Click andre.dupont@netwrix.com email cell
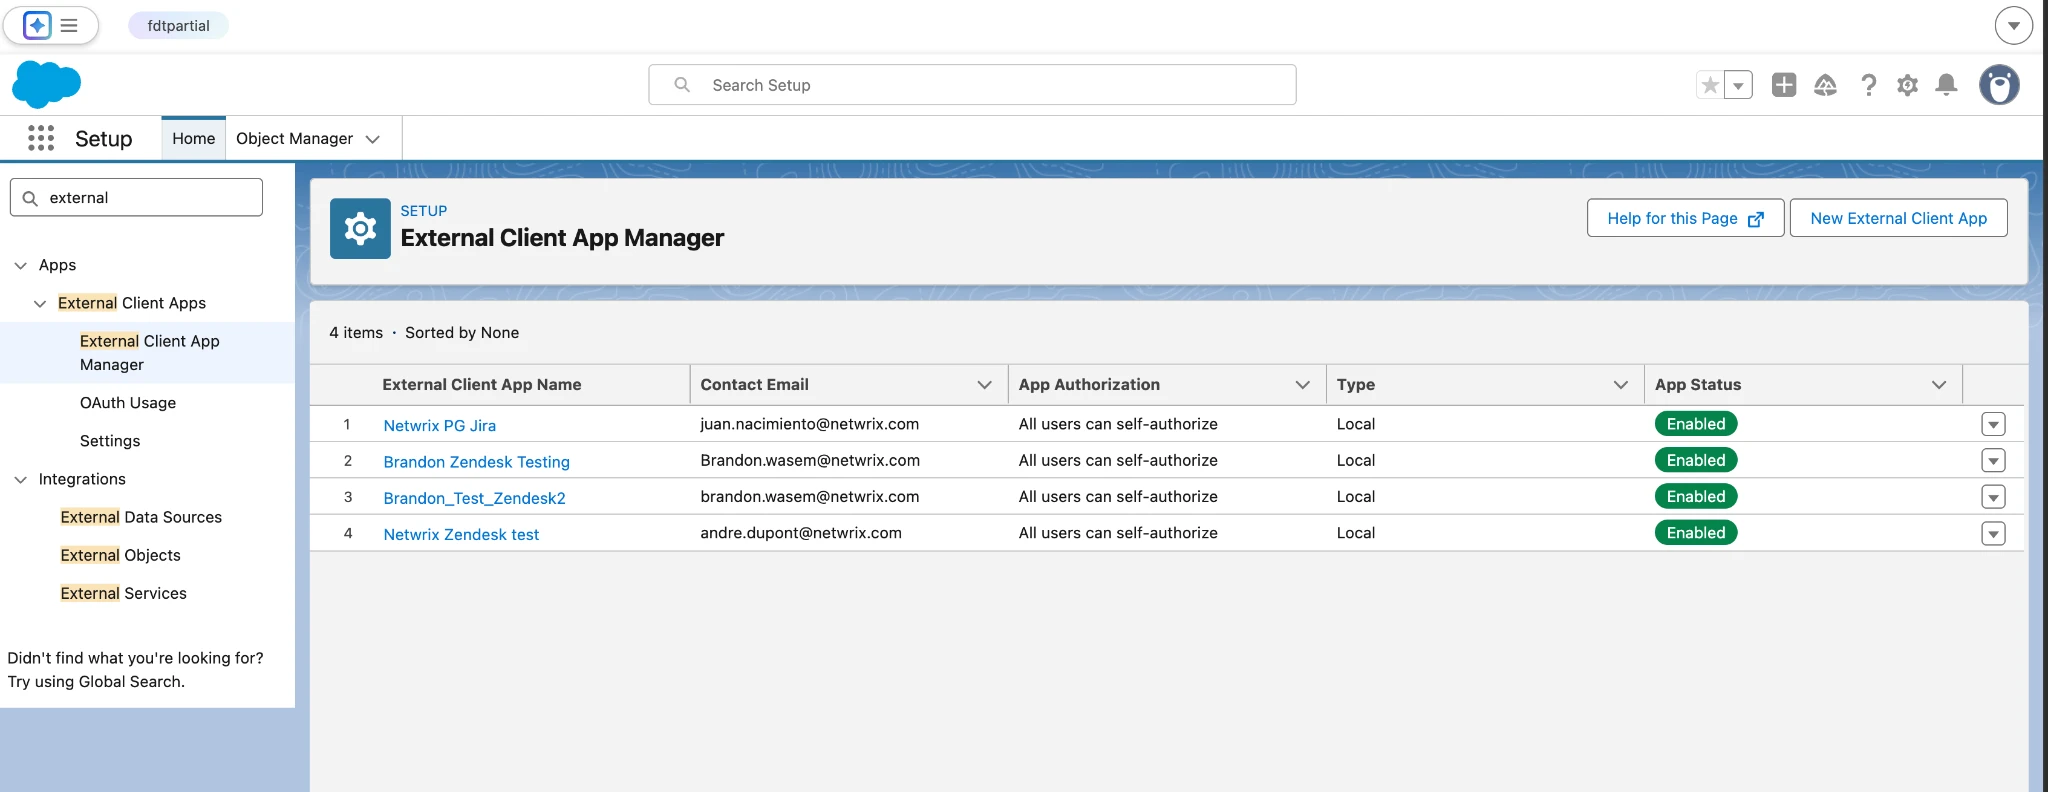Image resolution: width=2048 pixels, height=792 pixels. click(801, 533)
